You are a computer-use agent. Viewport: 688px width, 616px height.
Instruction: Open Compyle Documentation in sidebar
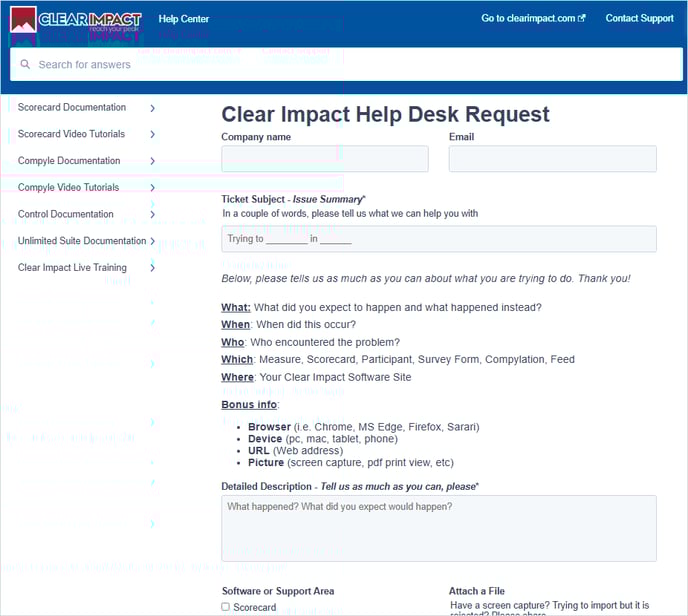[x=69, y=161]
